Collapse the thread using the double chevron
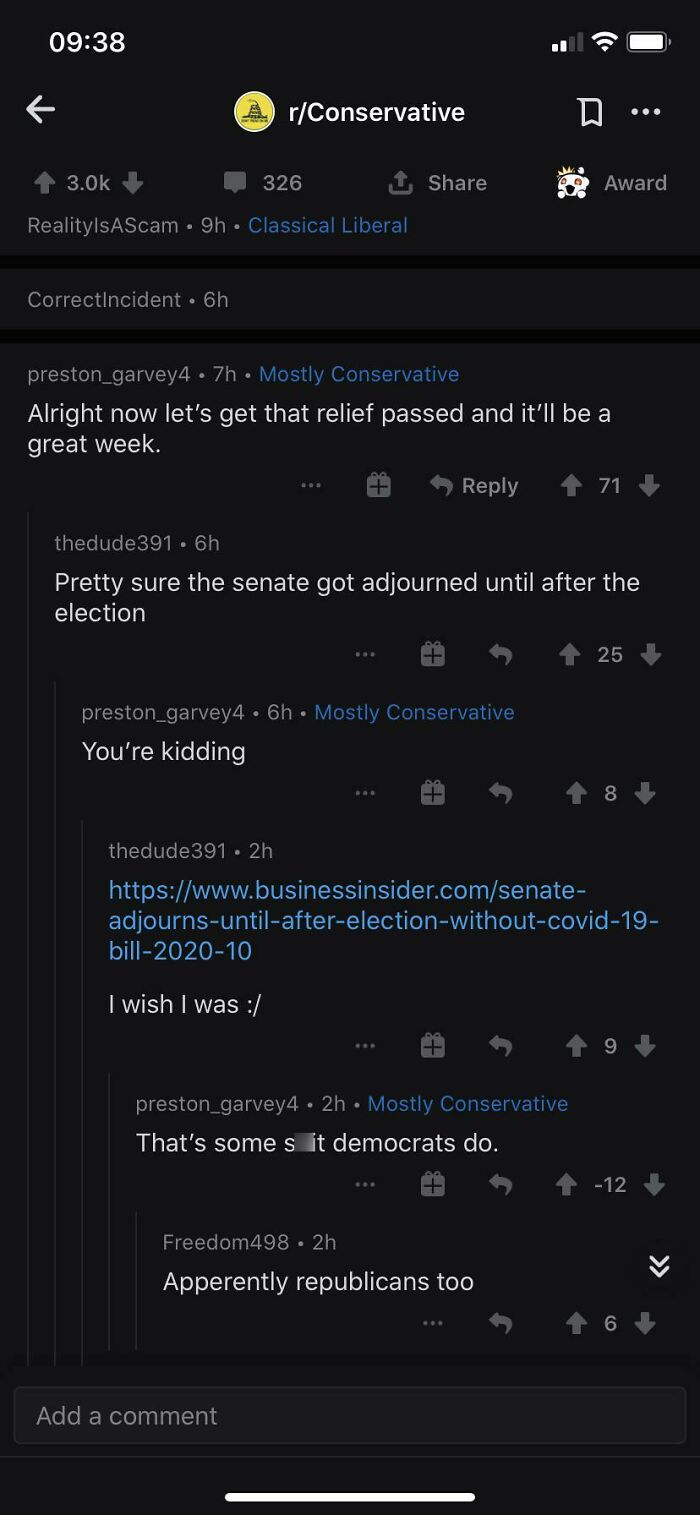Screen dimensions: 700x1515 [659, 1266]
